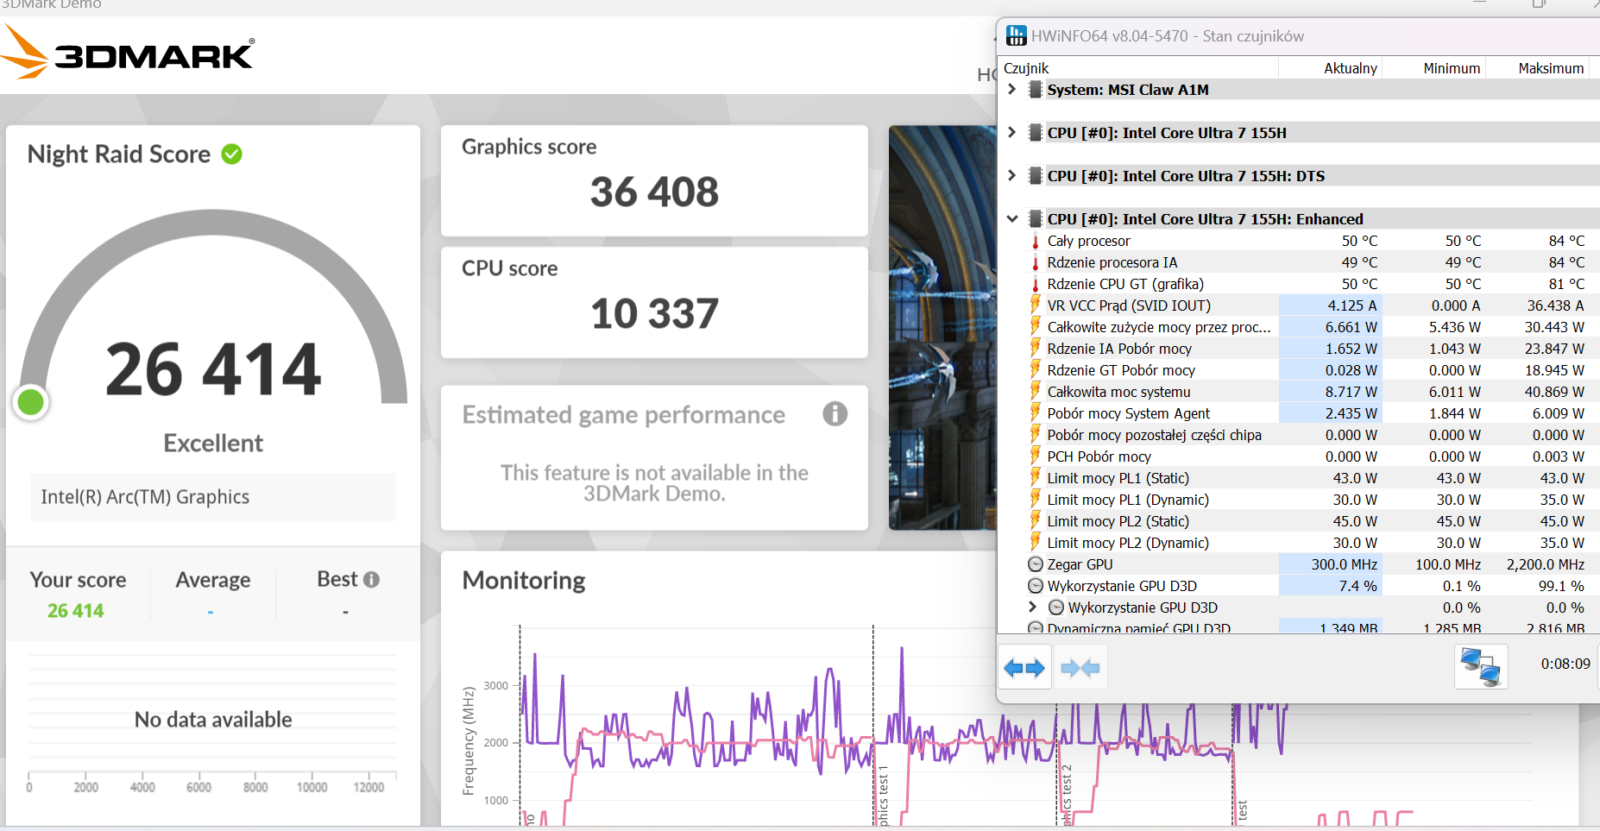
Task: Click the clock icon beside Zegar GPU
Action: tap(1035, 565)
